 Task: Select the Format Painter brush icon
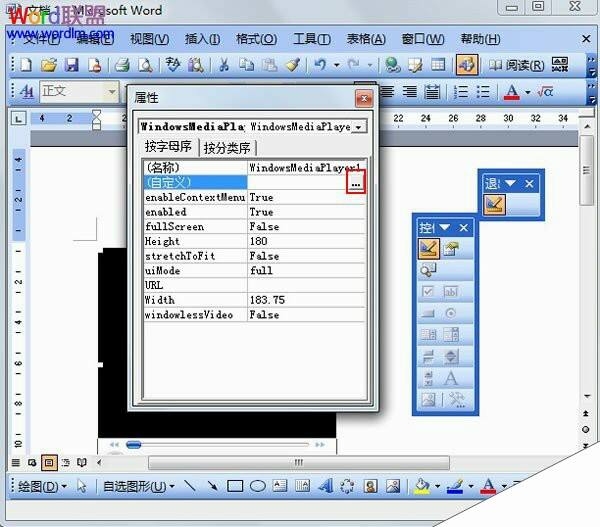(293, 65)
